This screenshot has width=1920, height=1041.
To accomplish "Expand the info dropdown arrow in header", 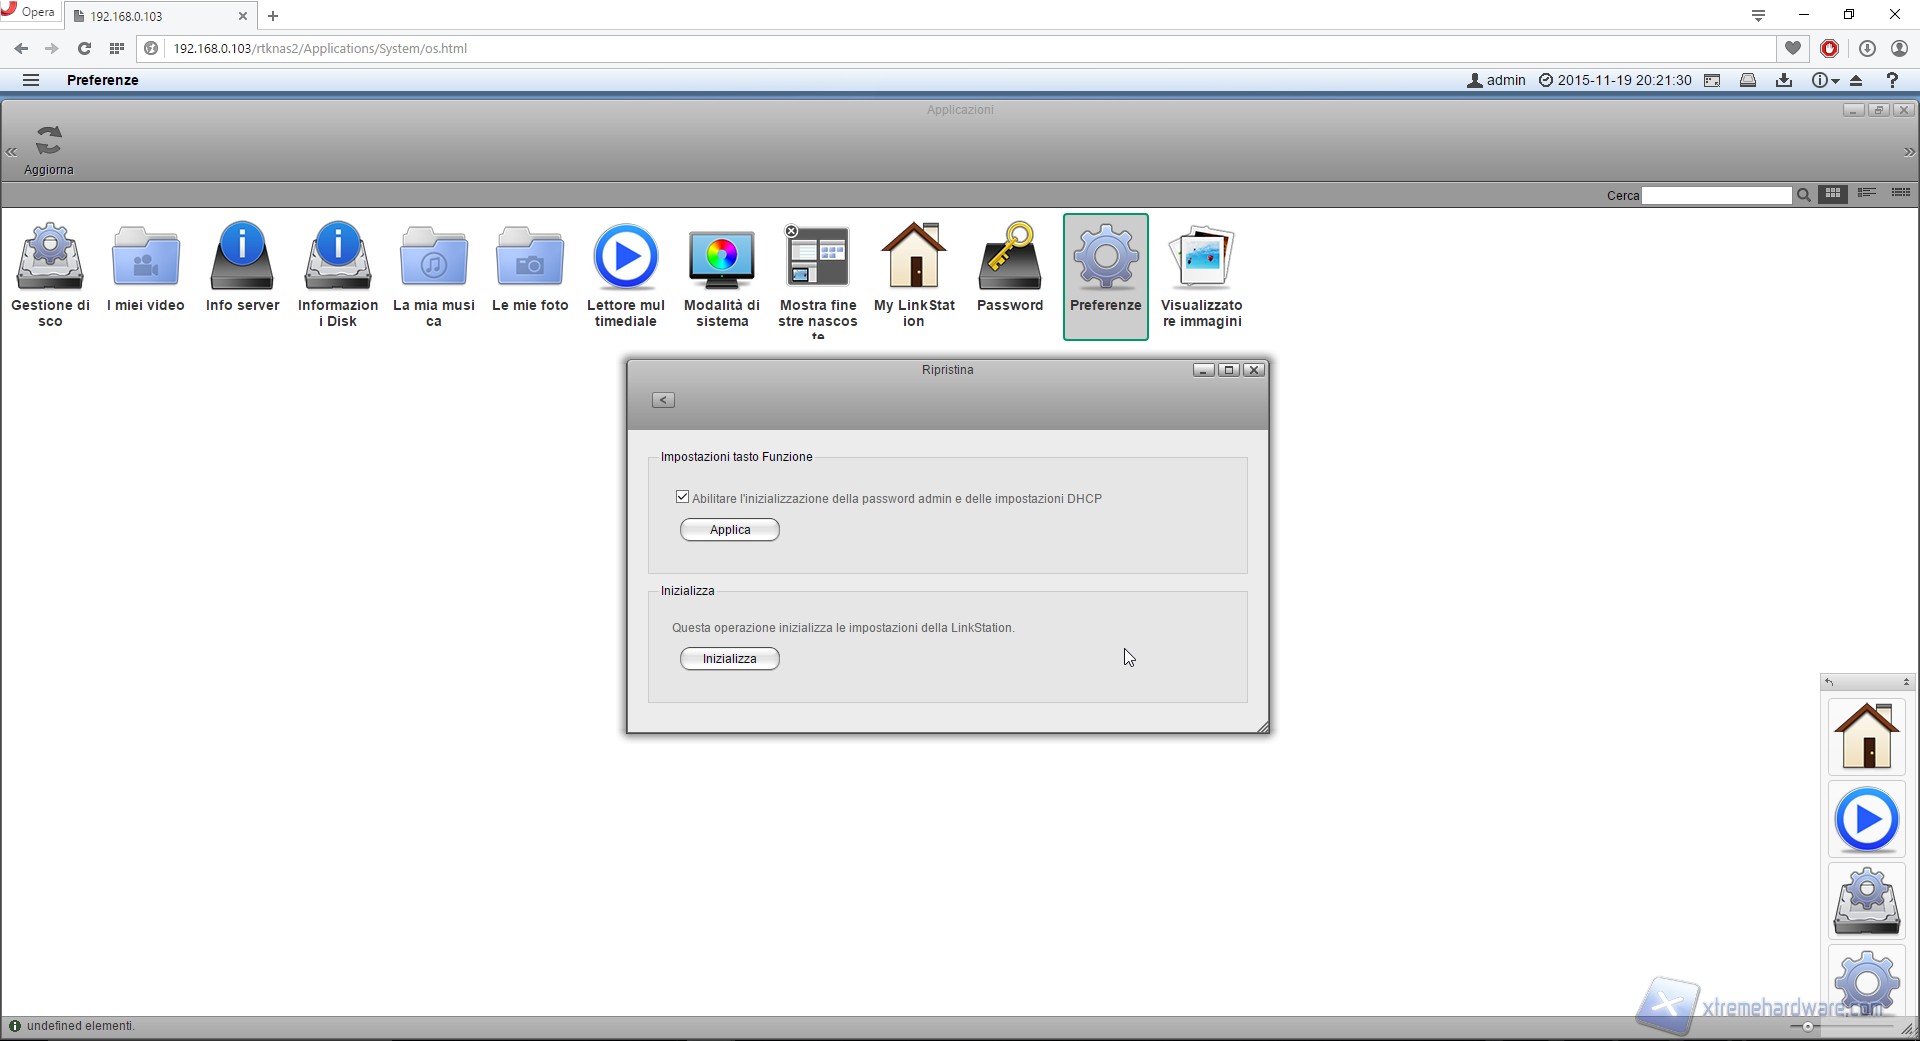I will click(x=1835, y=81).
